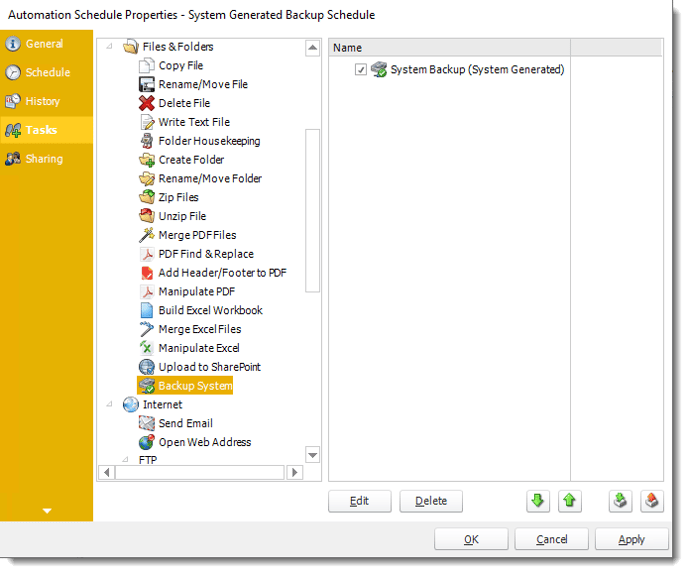
Task: Click the red X Delete File icon
Action: [x=147, y=103]
